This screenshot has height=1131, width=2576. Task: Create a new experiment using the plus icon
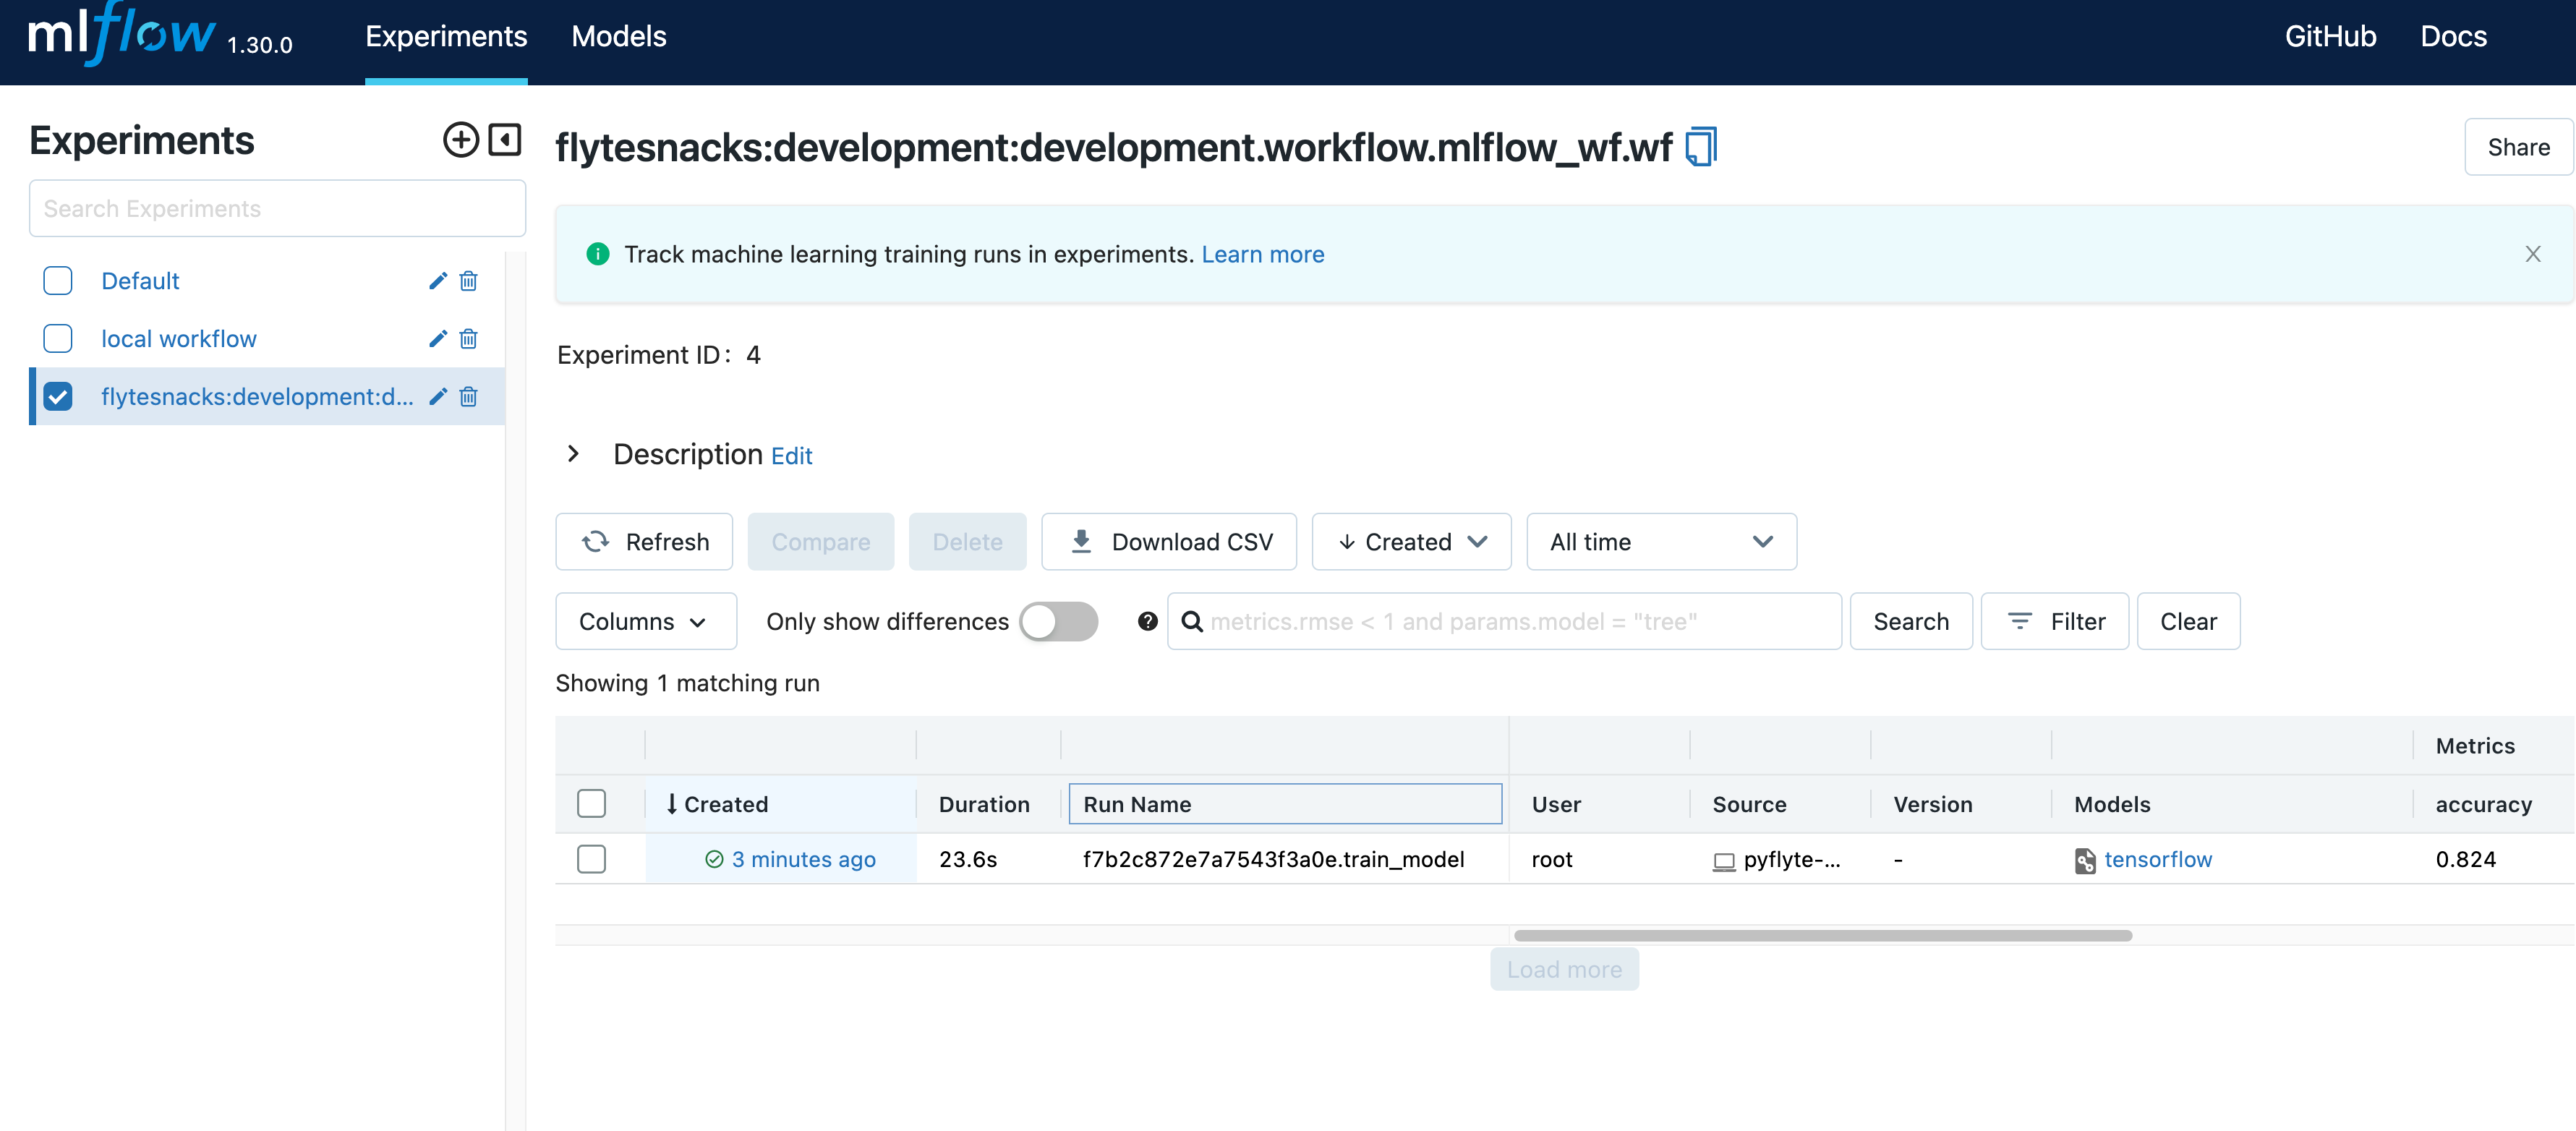pos(460,140)
